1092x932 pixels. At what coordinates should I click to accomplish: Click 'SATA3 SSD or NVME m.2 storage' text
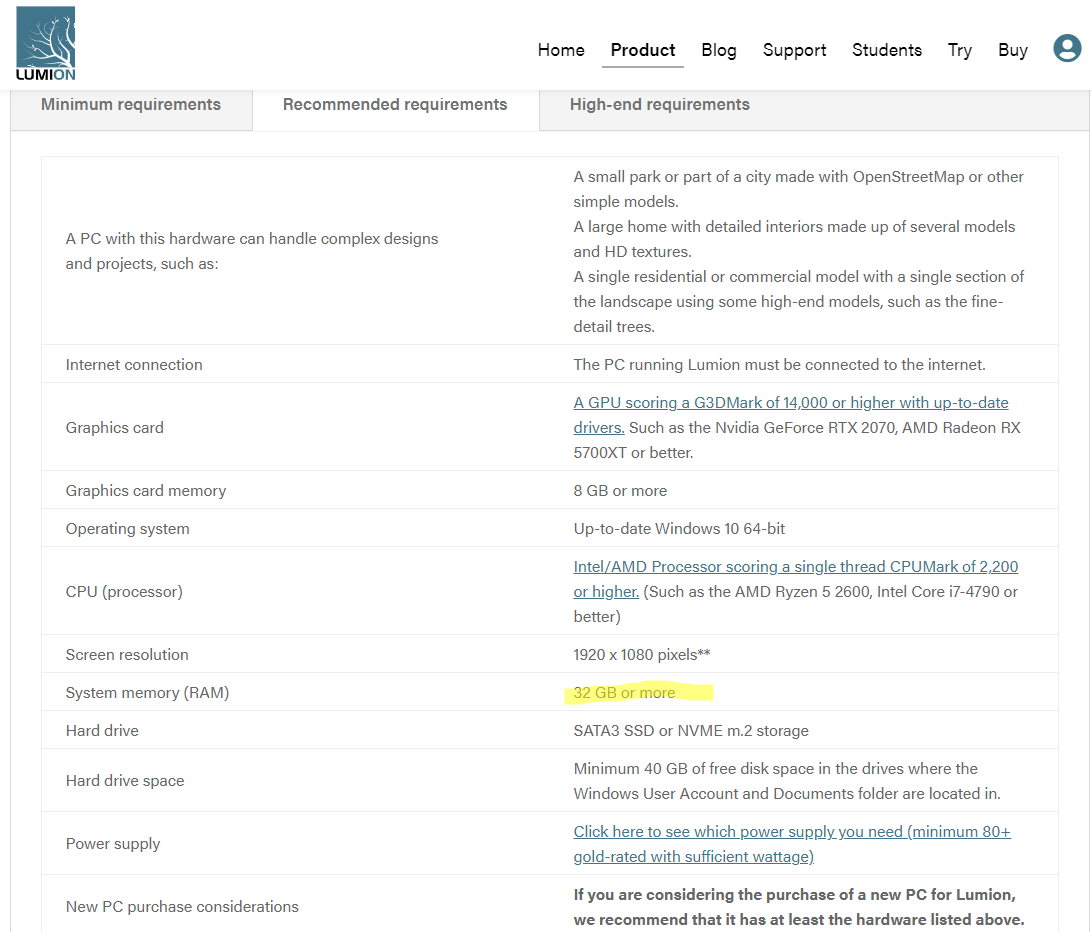691,731
